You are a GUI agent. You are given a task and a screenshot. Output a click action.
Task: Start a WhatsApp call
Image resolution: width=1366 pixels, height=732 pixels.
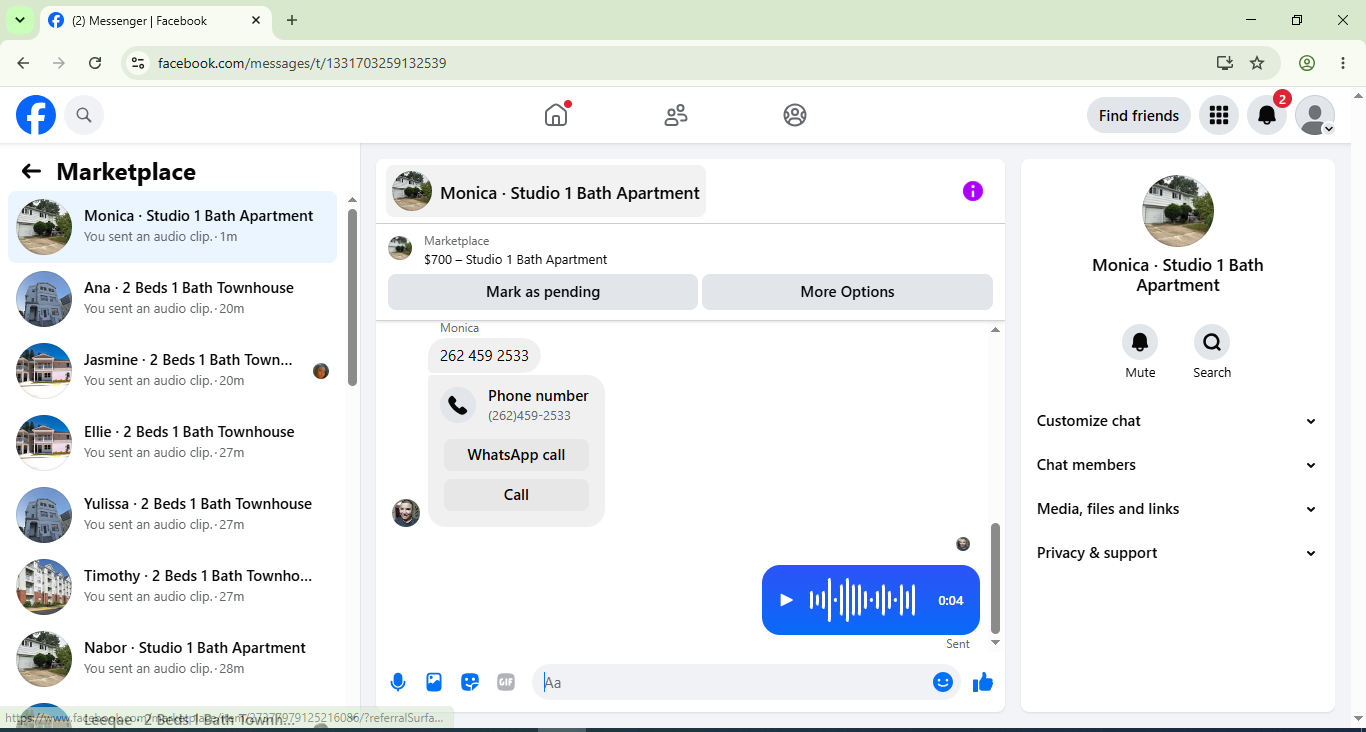pyautogui.click(x=516, y=455)
